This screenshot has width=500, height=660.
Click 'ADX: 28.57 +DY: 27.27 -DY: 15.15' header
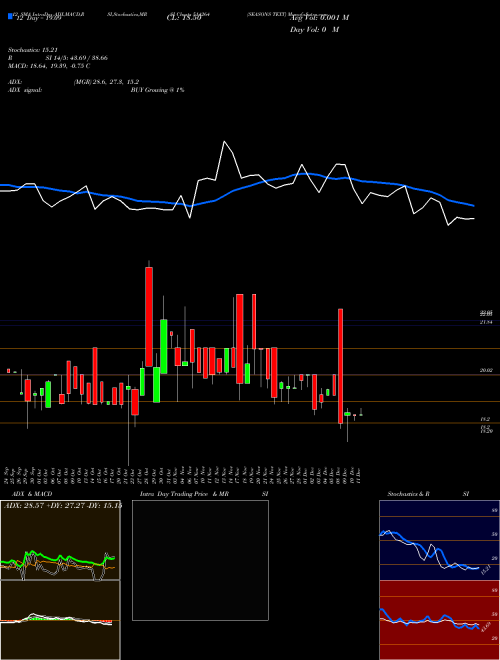pyautogui.click(x=63, y=505)
